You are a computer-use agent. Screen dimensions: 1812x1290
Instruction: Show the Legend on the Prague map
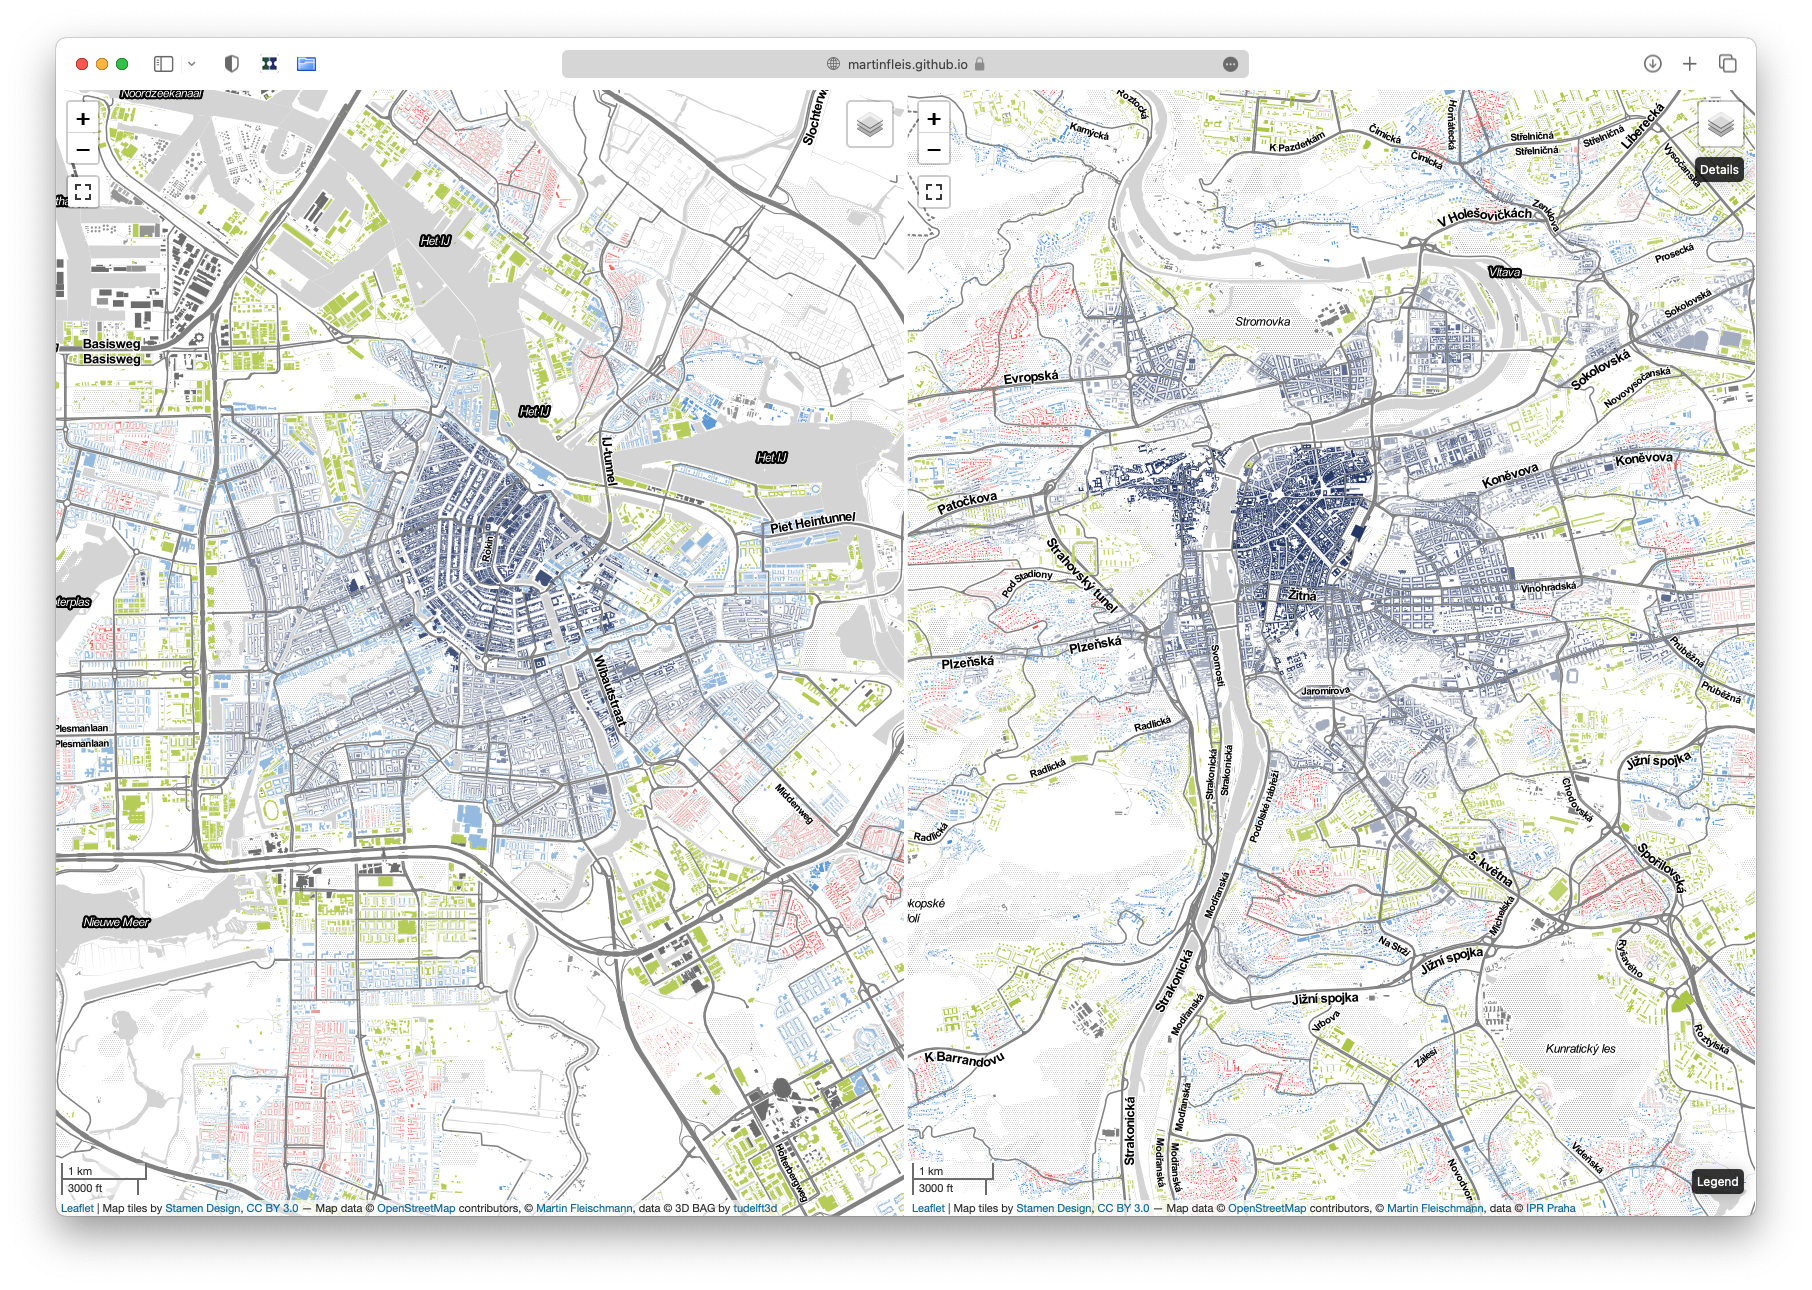coord(1717,1182)
